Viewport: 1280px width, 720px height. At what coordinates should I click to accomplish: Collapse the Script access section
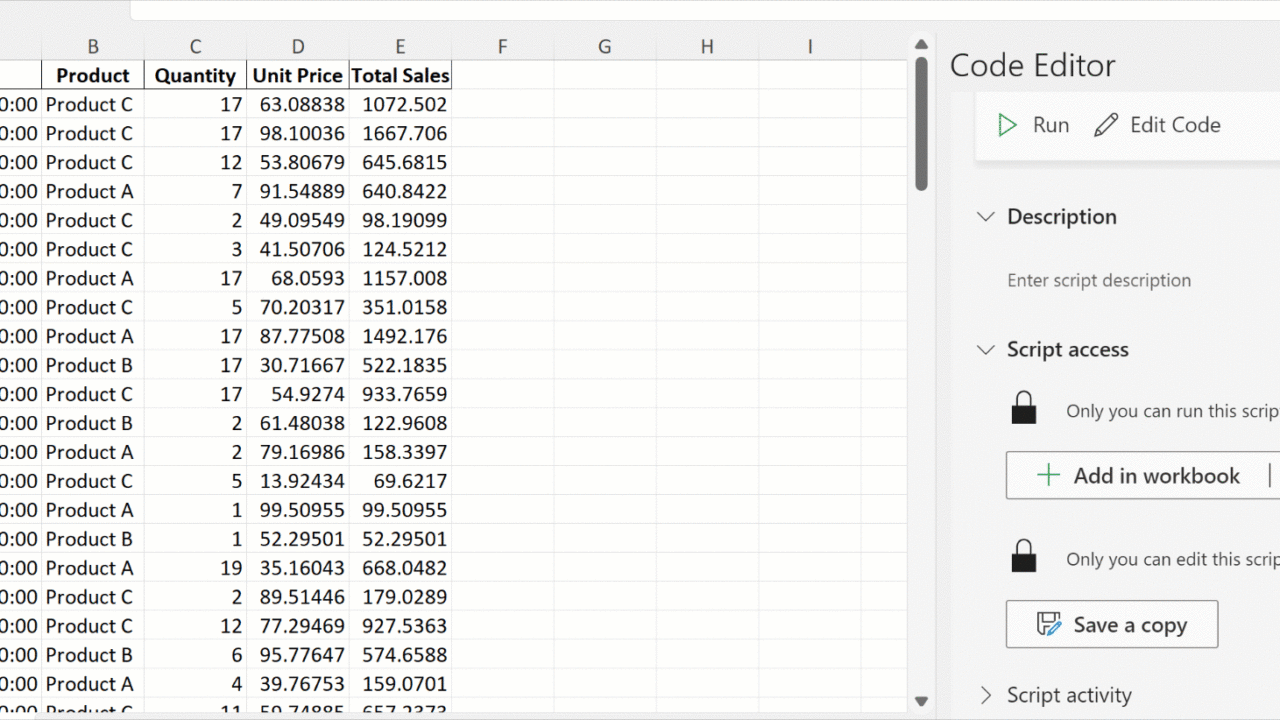click(x=986, y=350)
